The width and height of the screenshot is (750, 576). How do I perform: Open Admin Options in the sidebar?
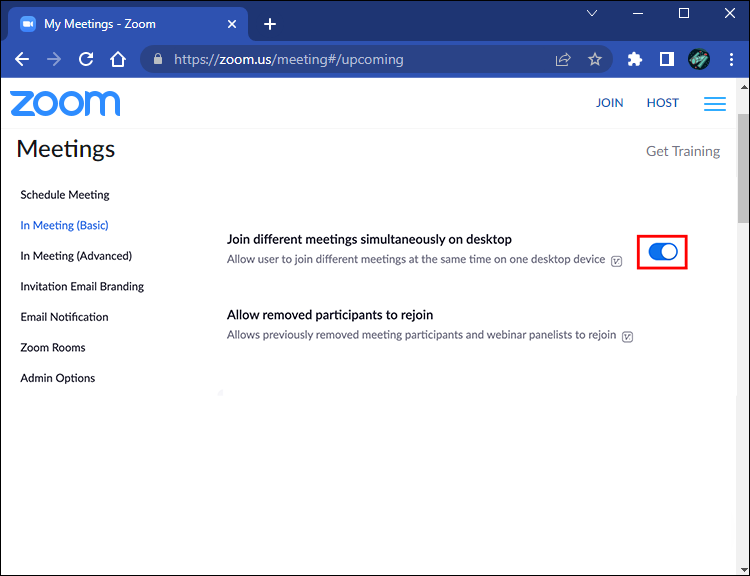57,378
